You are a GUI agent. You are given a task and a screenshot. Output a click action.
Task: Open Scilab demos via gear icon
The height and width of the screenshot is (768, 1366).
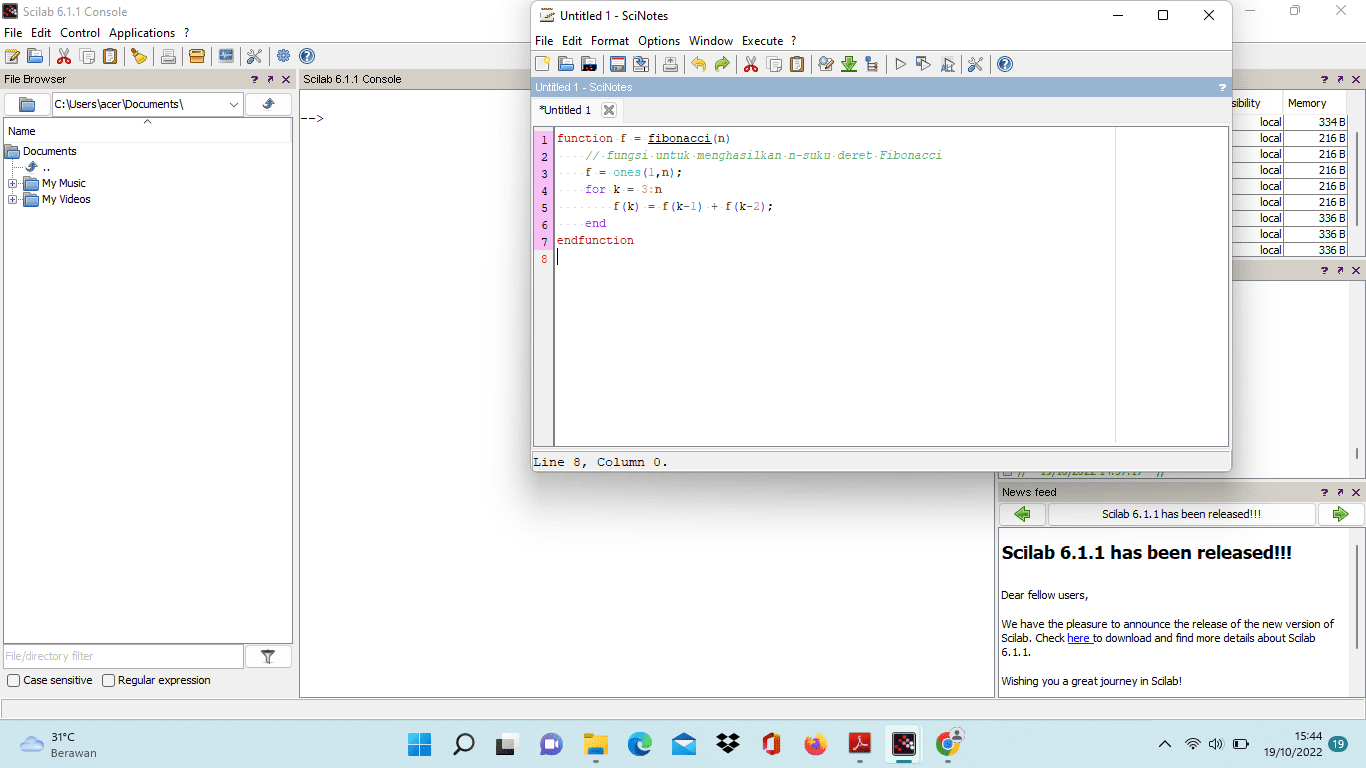[284, 57]
